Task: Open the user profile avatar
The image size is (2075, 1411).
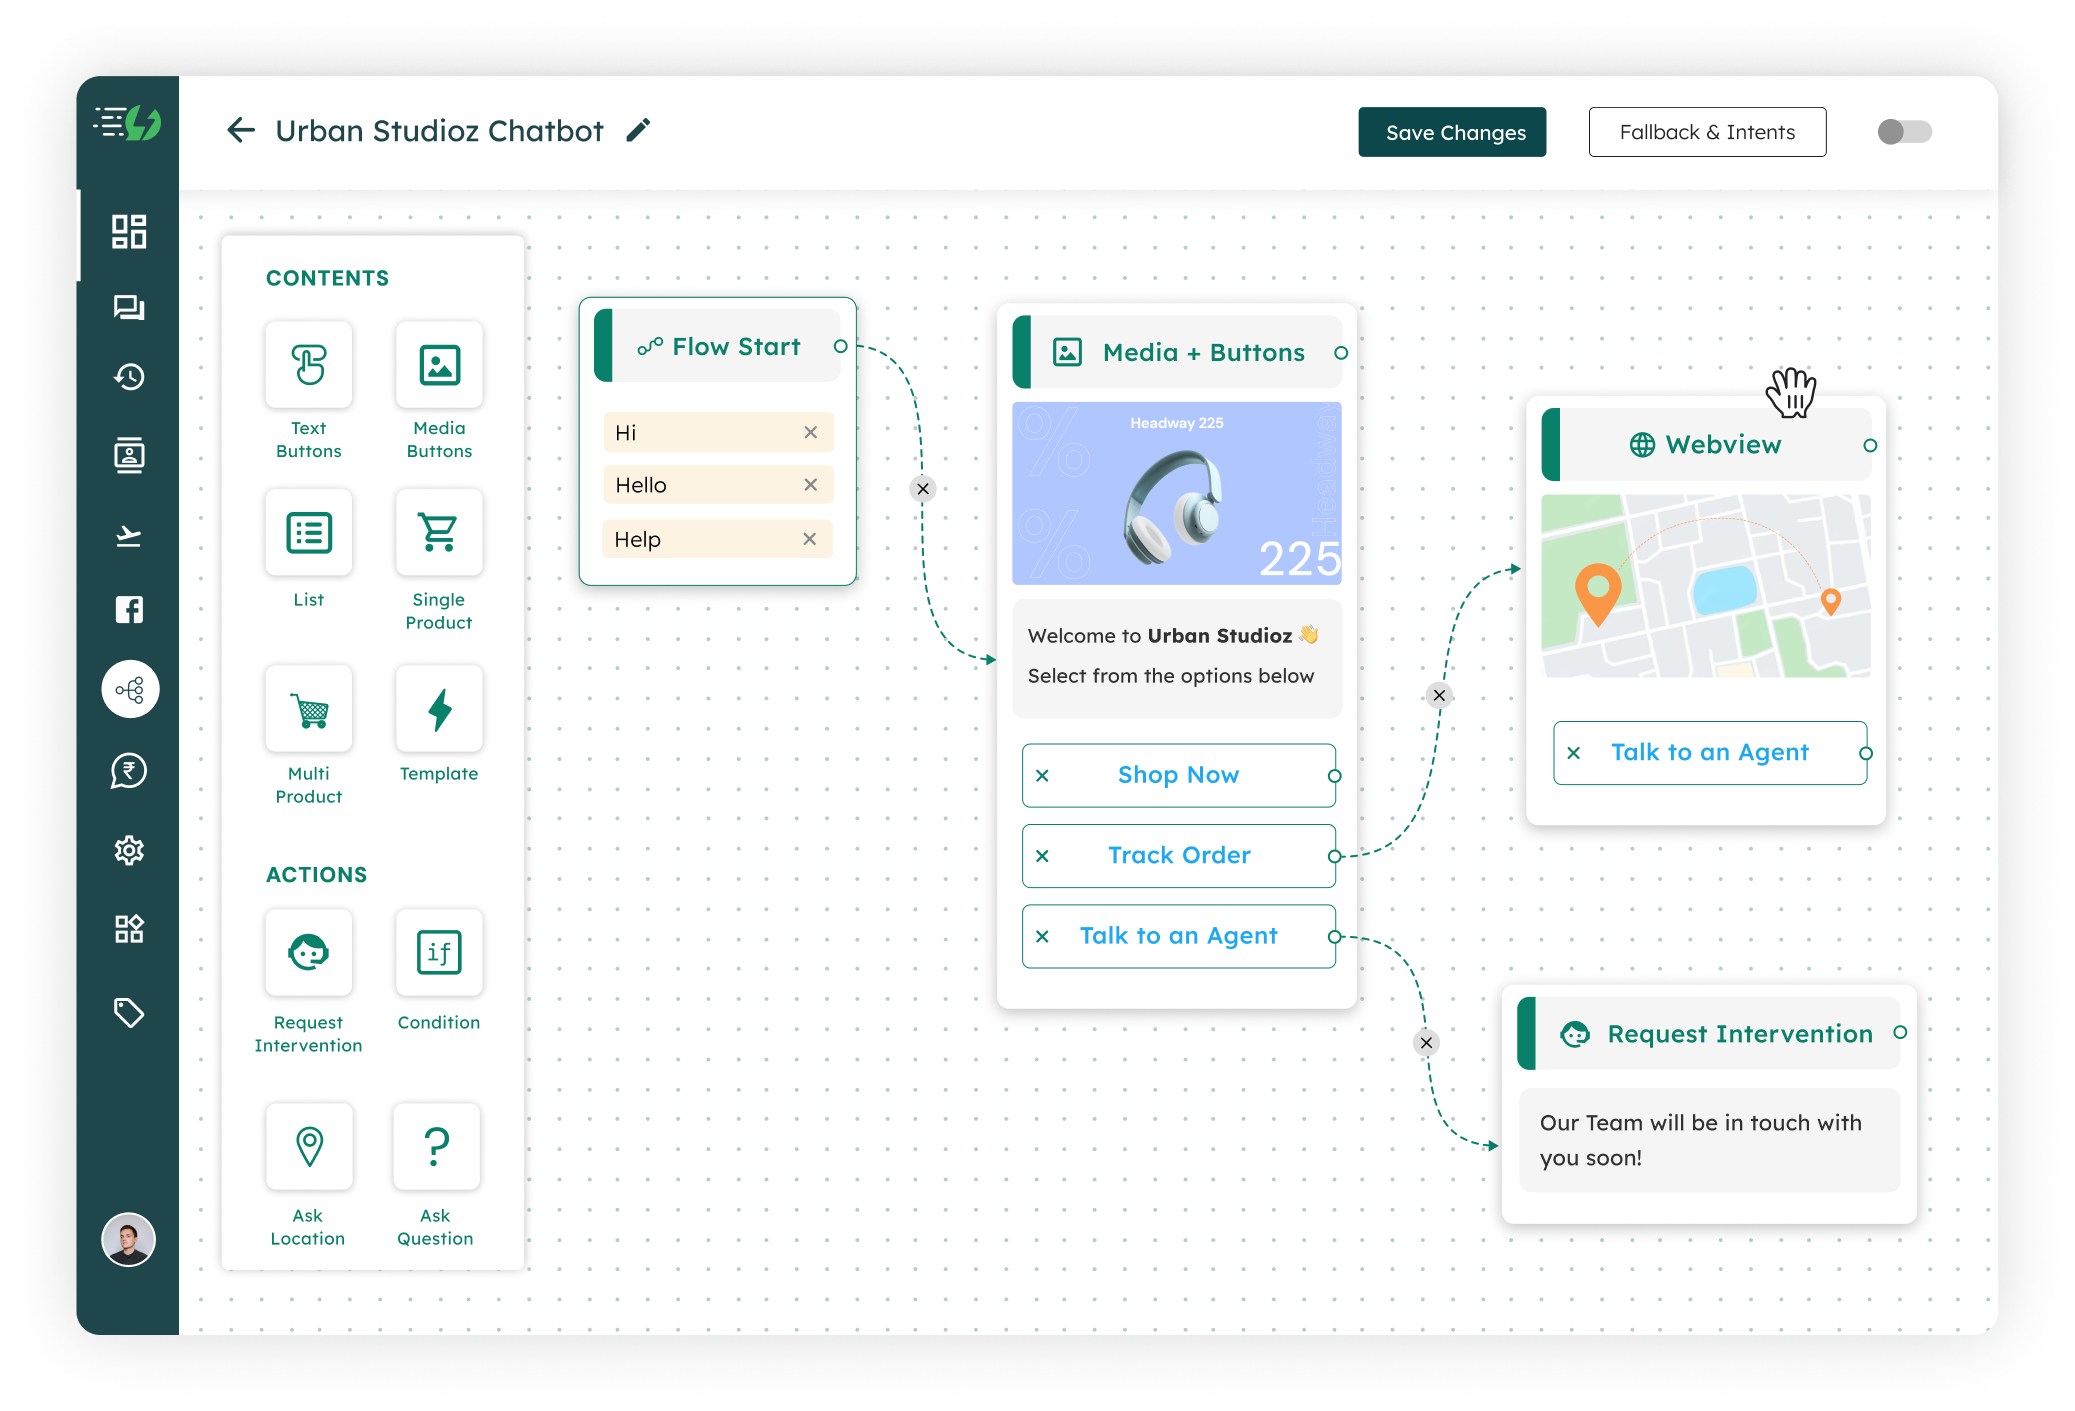Action: click(x=129, y=1239)
